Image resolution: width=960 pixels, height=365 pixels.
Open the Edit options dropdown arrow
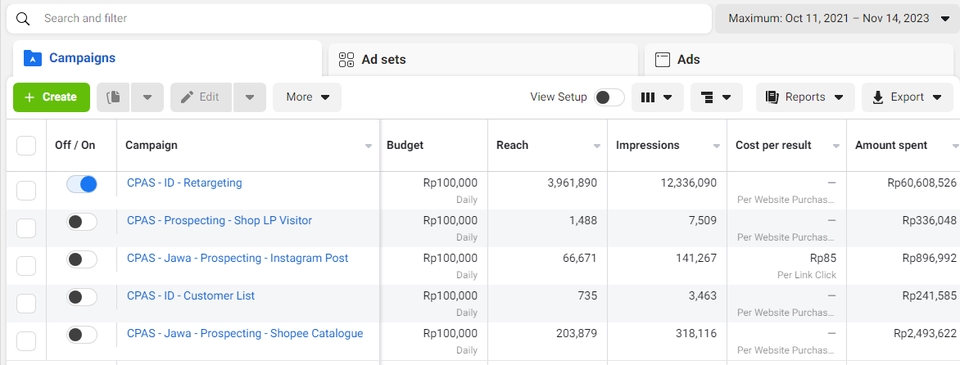click(x=249, y=97)
